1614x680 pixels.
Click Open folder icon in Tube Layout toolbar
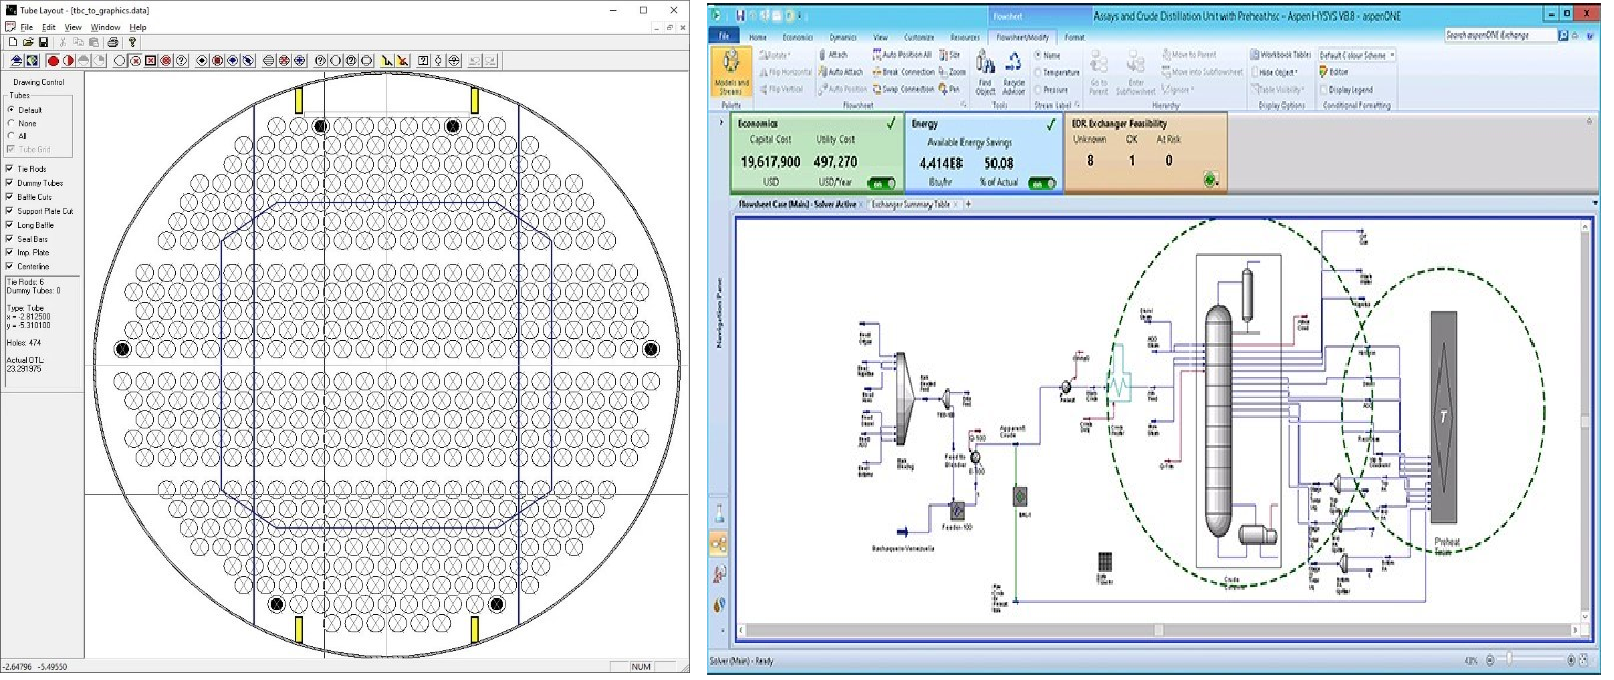coord(28,42)
